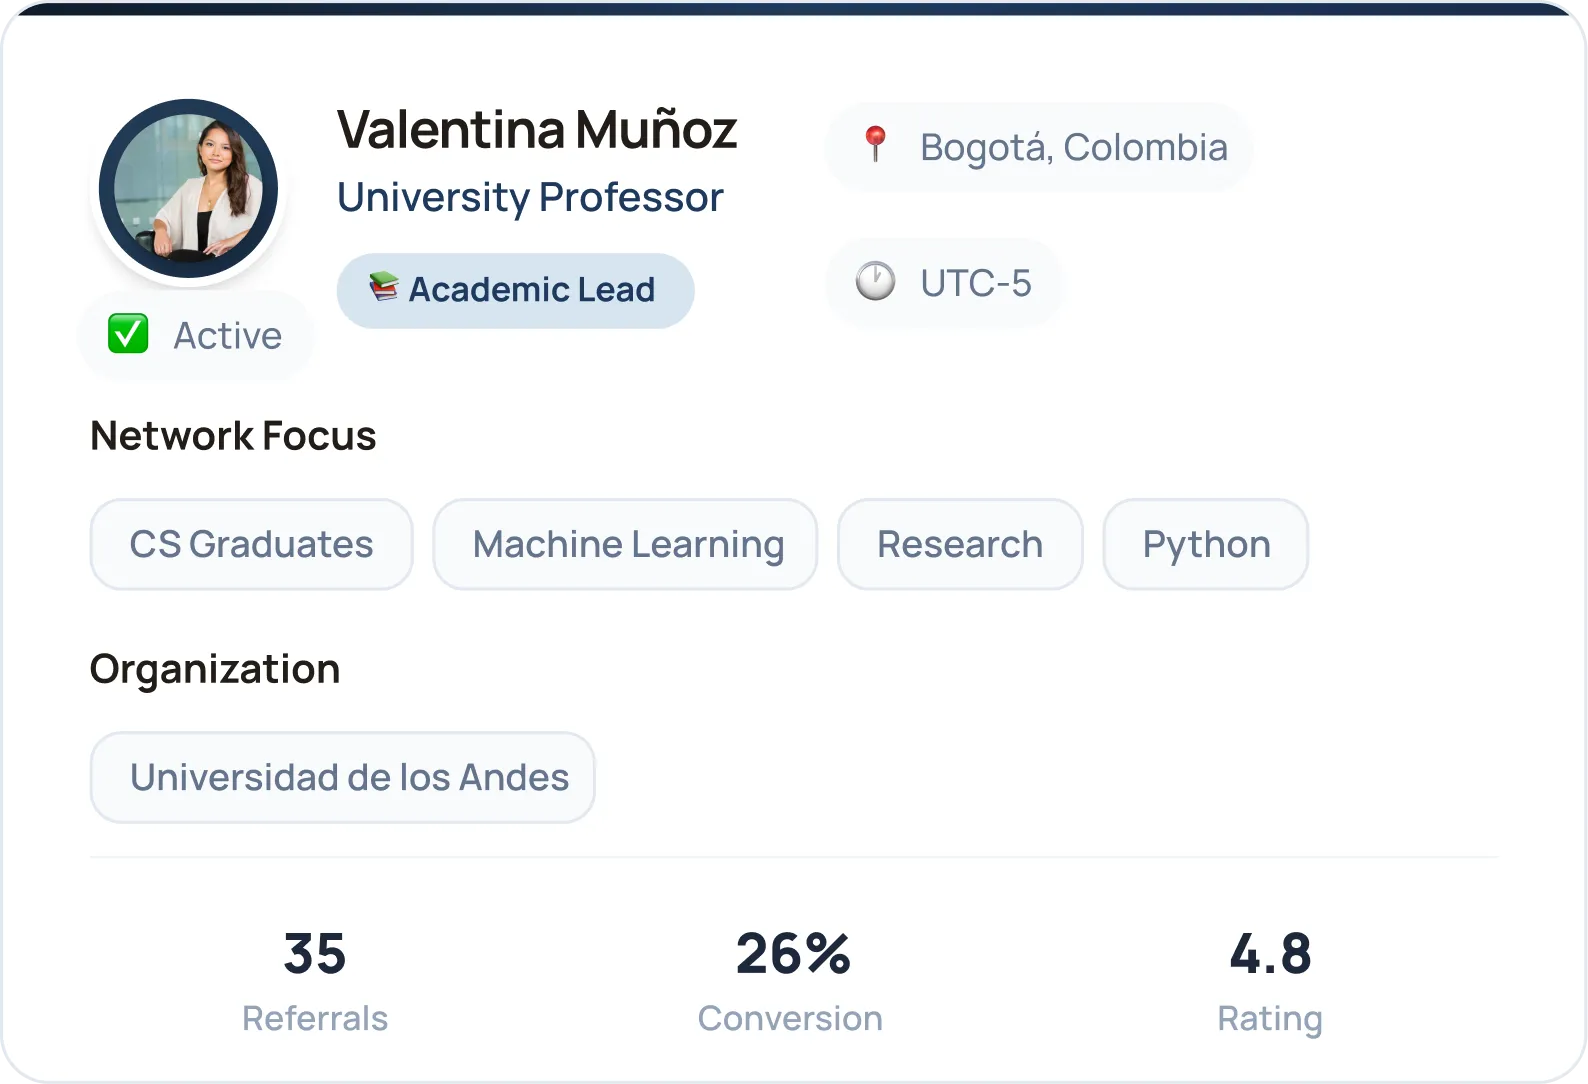Click the books icon on Academic Lead
The width and height of the screenshot is (1588, 1084).
[383, 288]
